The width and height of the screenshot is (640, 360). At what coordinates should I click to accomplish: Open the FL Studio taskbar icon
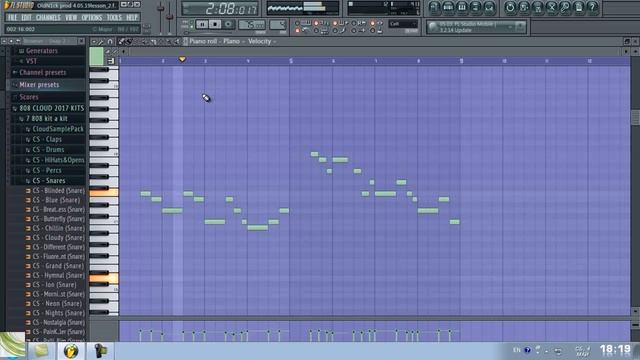71,351
